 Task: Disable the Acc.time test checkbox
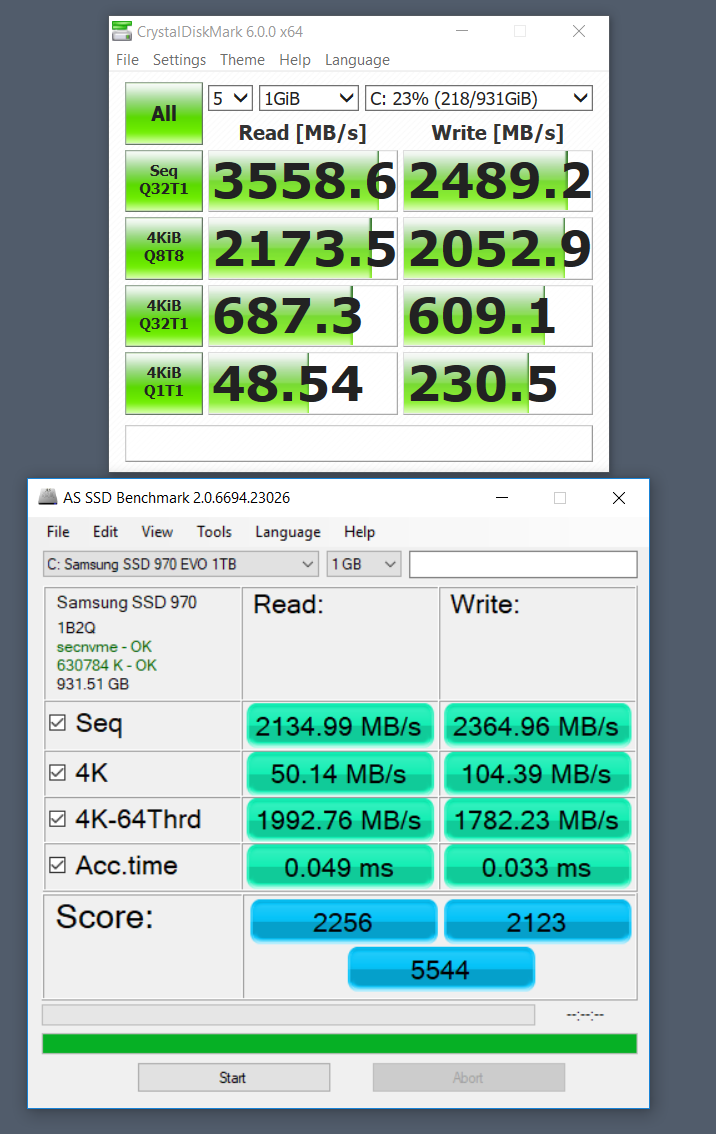pos(58,866)
